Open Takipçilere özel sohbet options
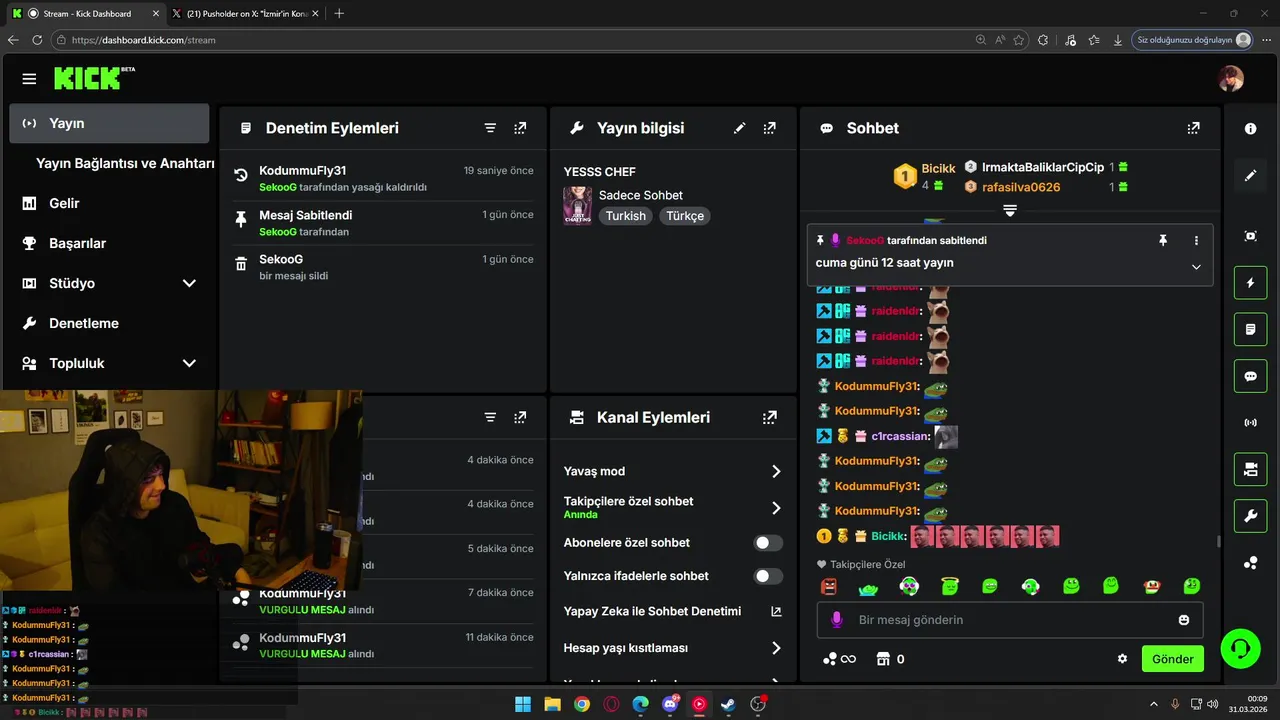 [x=776, y=508]
